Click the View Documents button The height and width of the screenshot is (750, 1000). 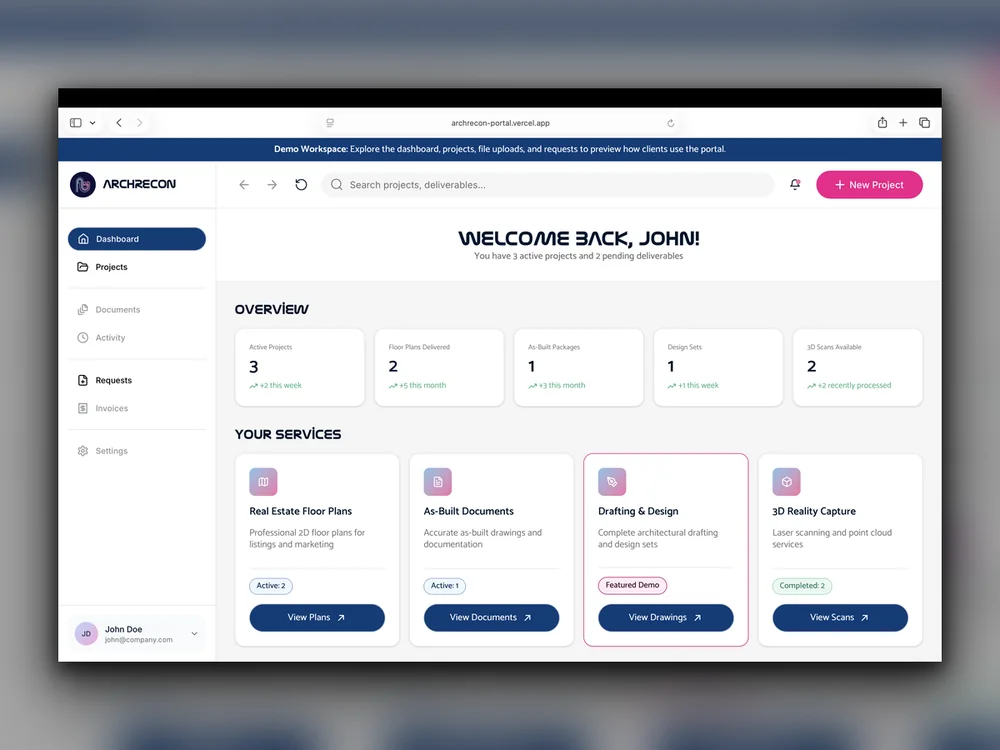(491, 617)
